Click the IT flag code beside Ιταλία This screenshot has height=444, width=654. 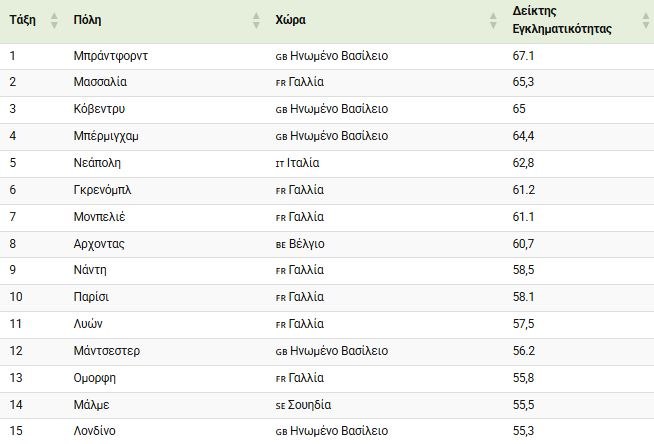point(280,163)
